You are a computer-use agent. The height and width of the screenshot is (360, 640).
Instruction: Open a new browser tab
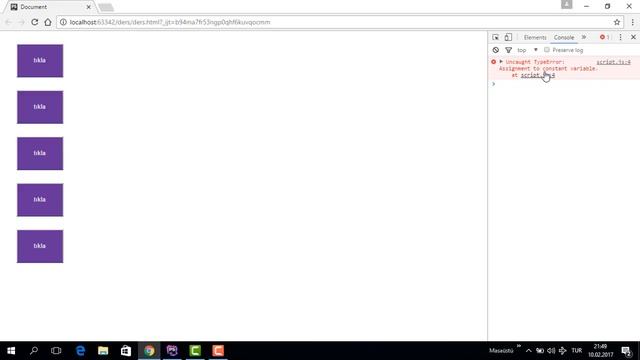point(106,7)
